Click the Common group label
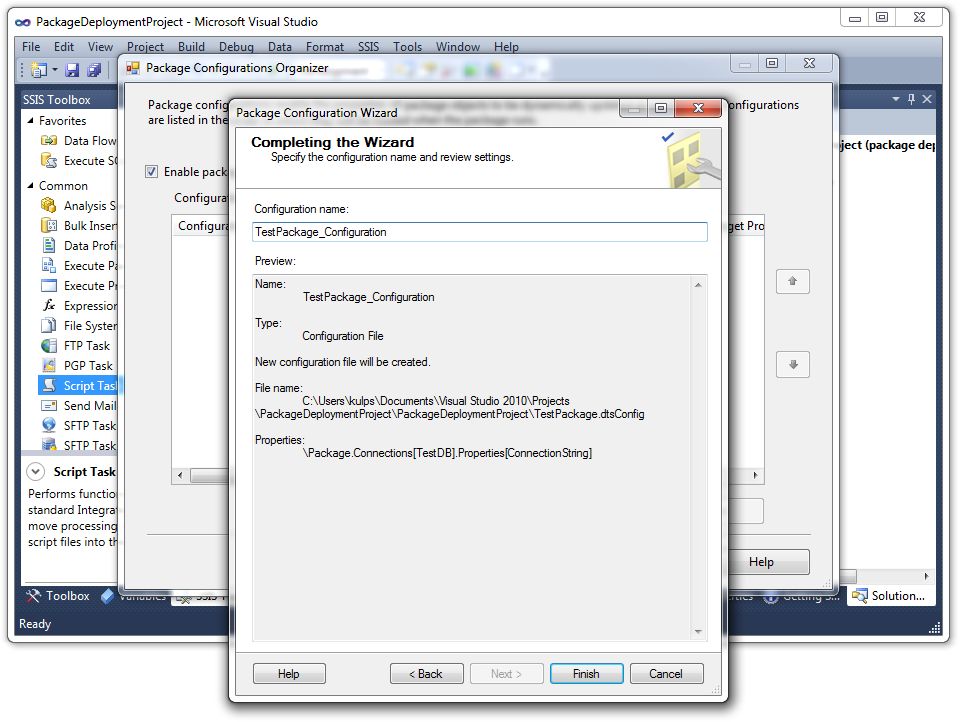 tap(63, 186)
